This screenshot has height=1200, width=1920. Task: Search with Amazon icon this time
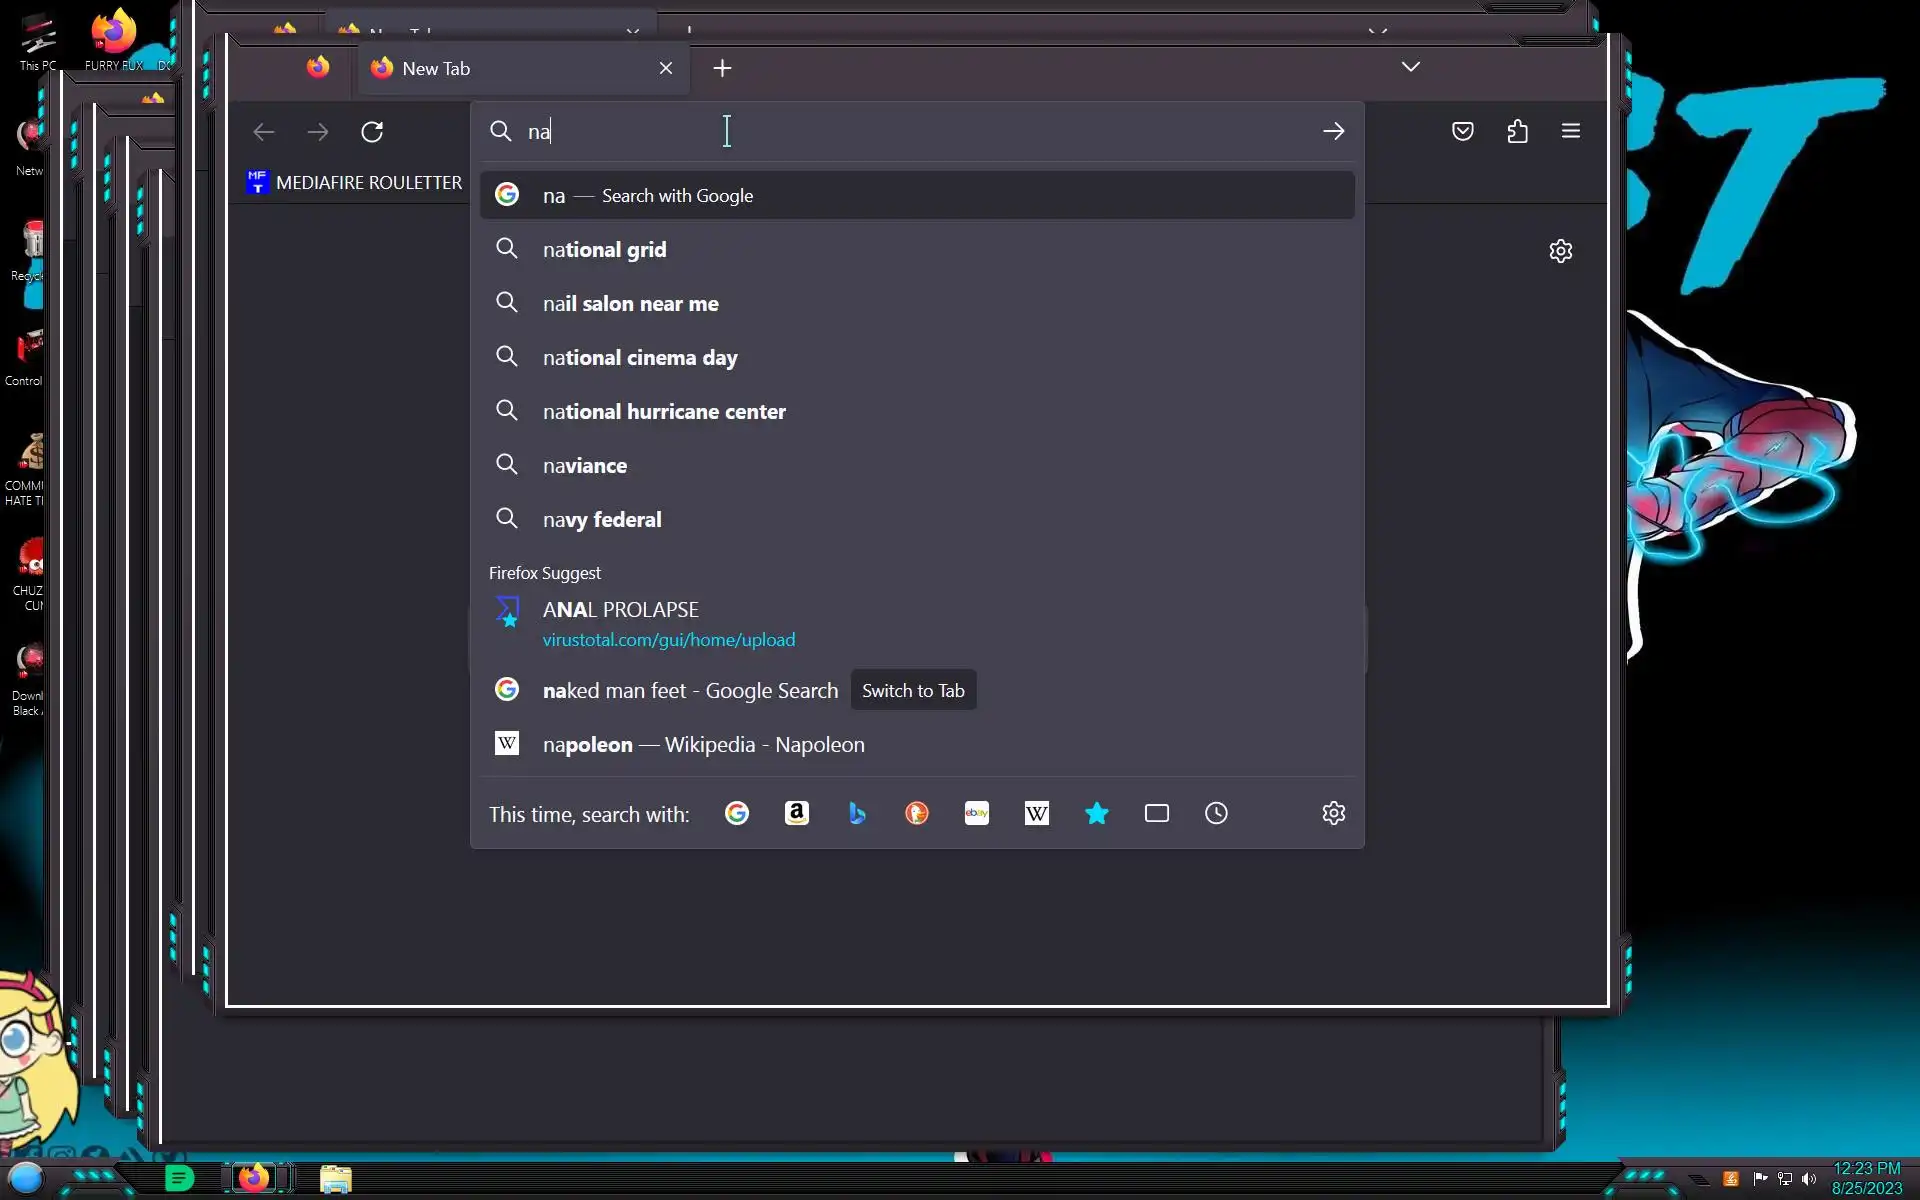pos(796,813)
